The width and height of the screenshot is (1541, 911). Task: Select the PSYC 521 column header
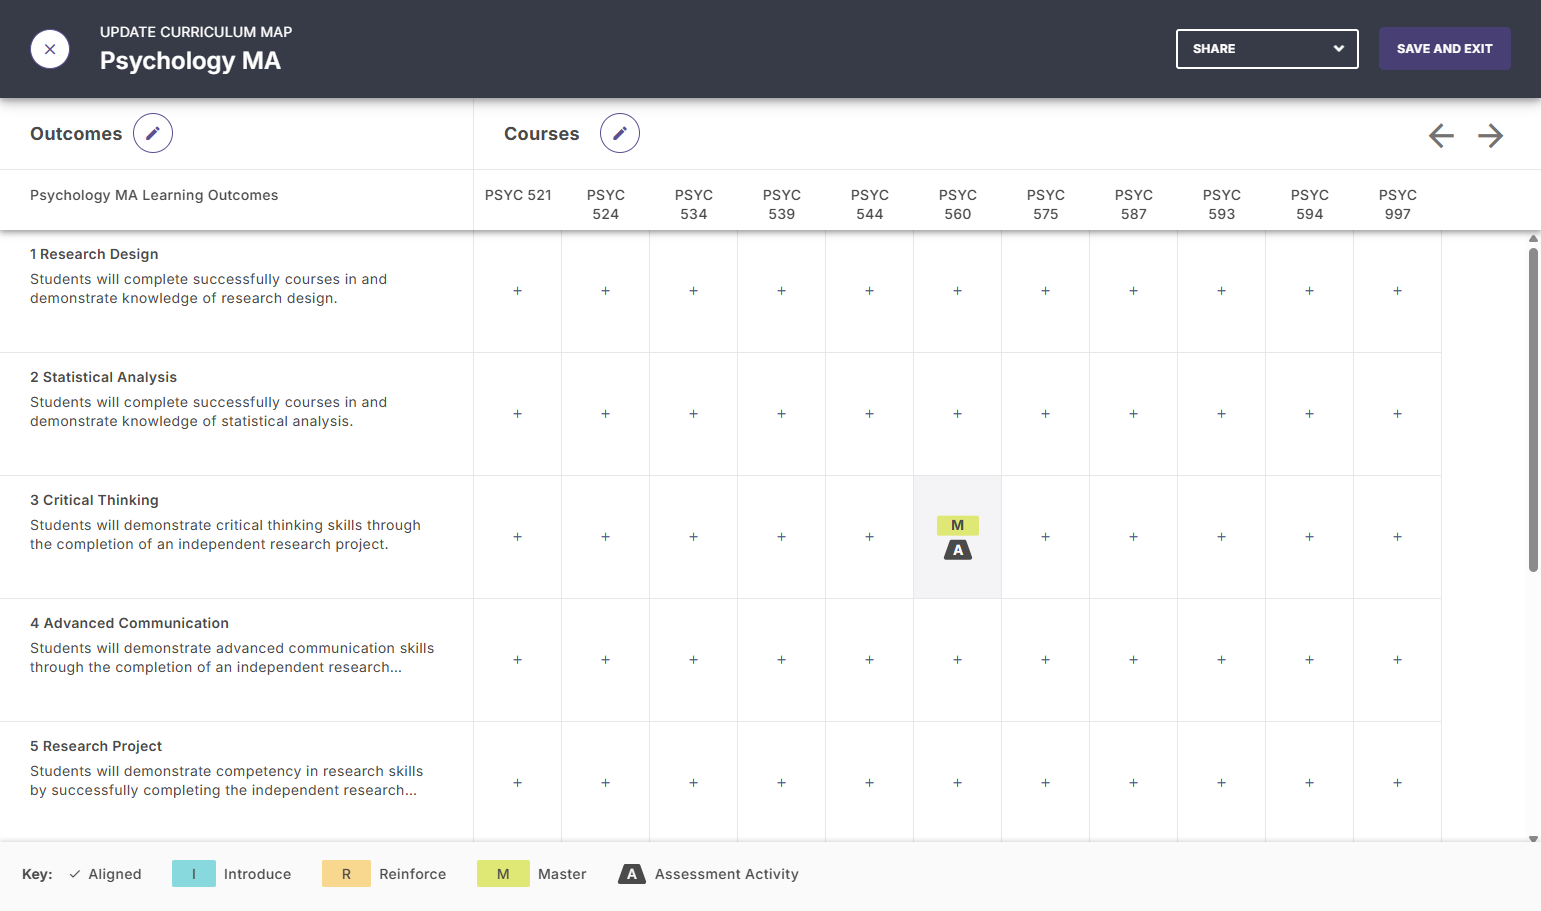tap(518, 195)
